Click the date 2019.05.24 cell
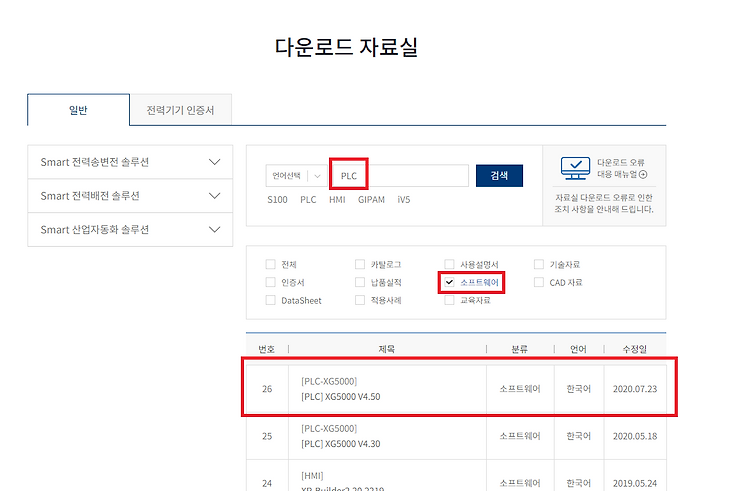 tap(635, 483)
